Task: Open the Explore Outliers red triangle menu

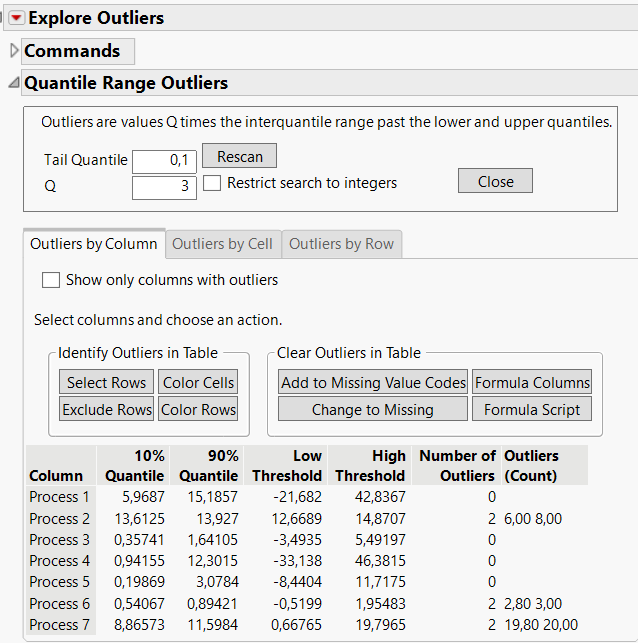Action: pyautogui.click(x=16, y=18)
